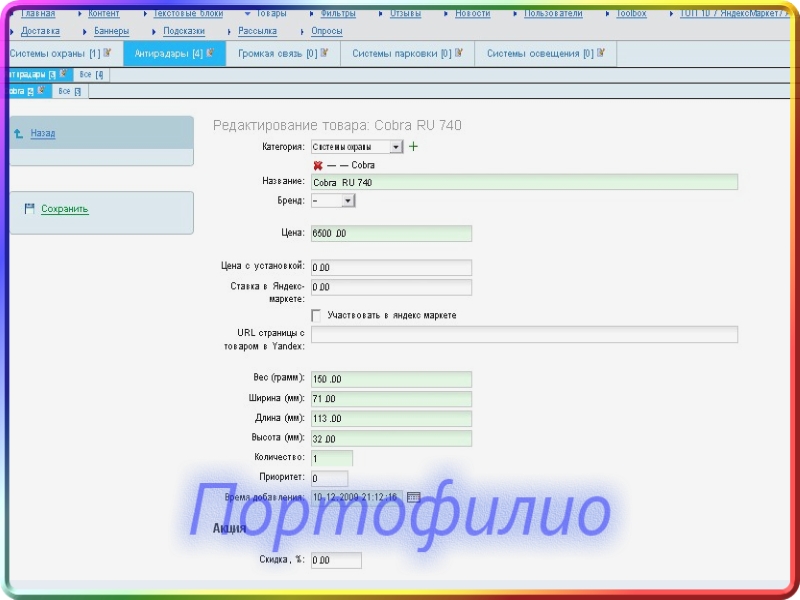This screenshot has height=600, width=800.
Task: Open Новости menu
Action: 472,13
